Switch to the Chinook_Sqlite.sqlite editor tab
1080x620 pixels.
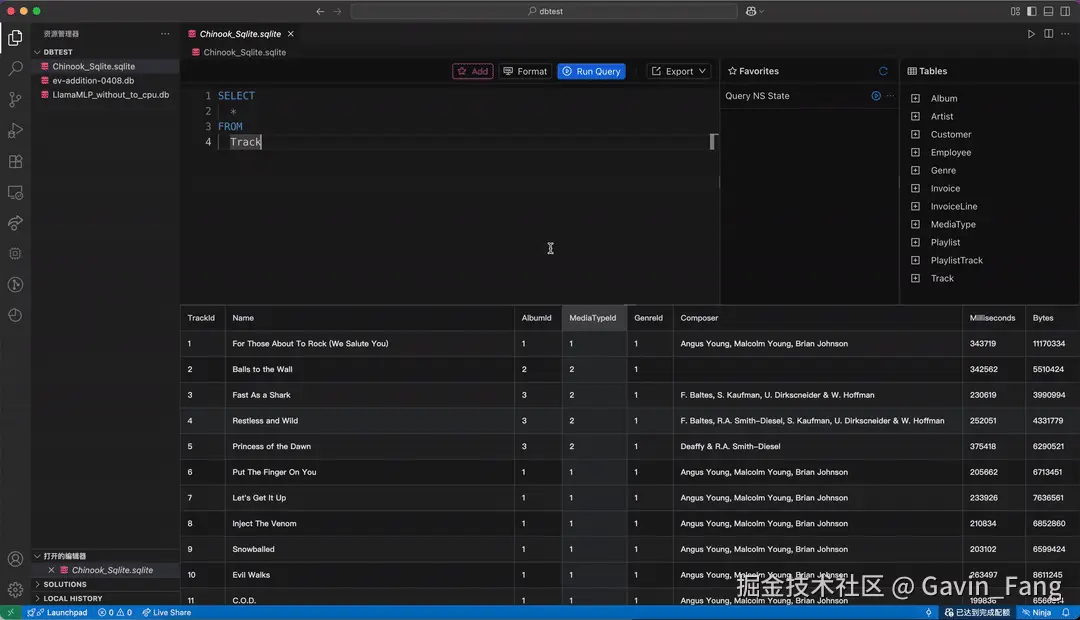click(240, 34)
